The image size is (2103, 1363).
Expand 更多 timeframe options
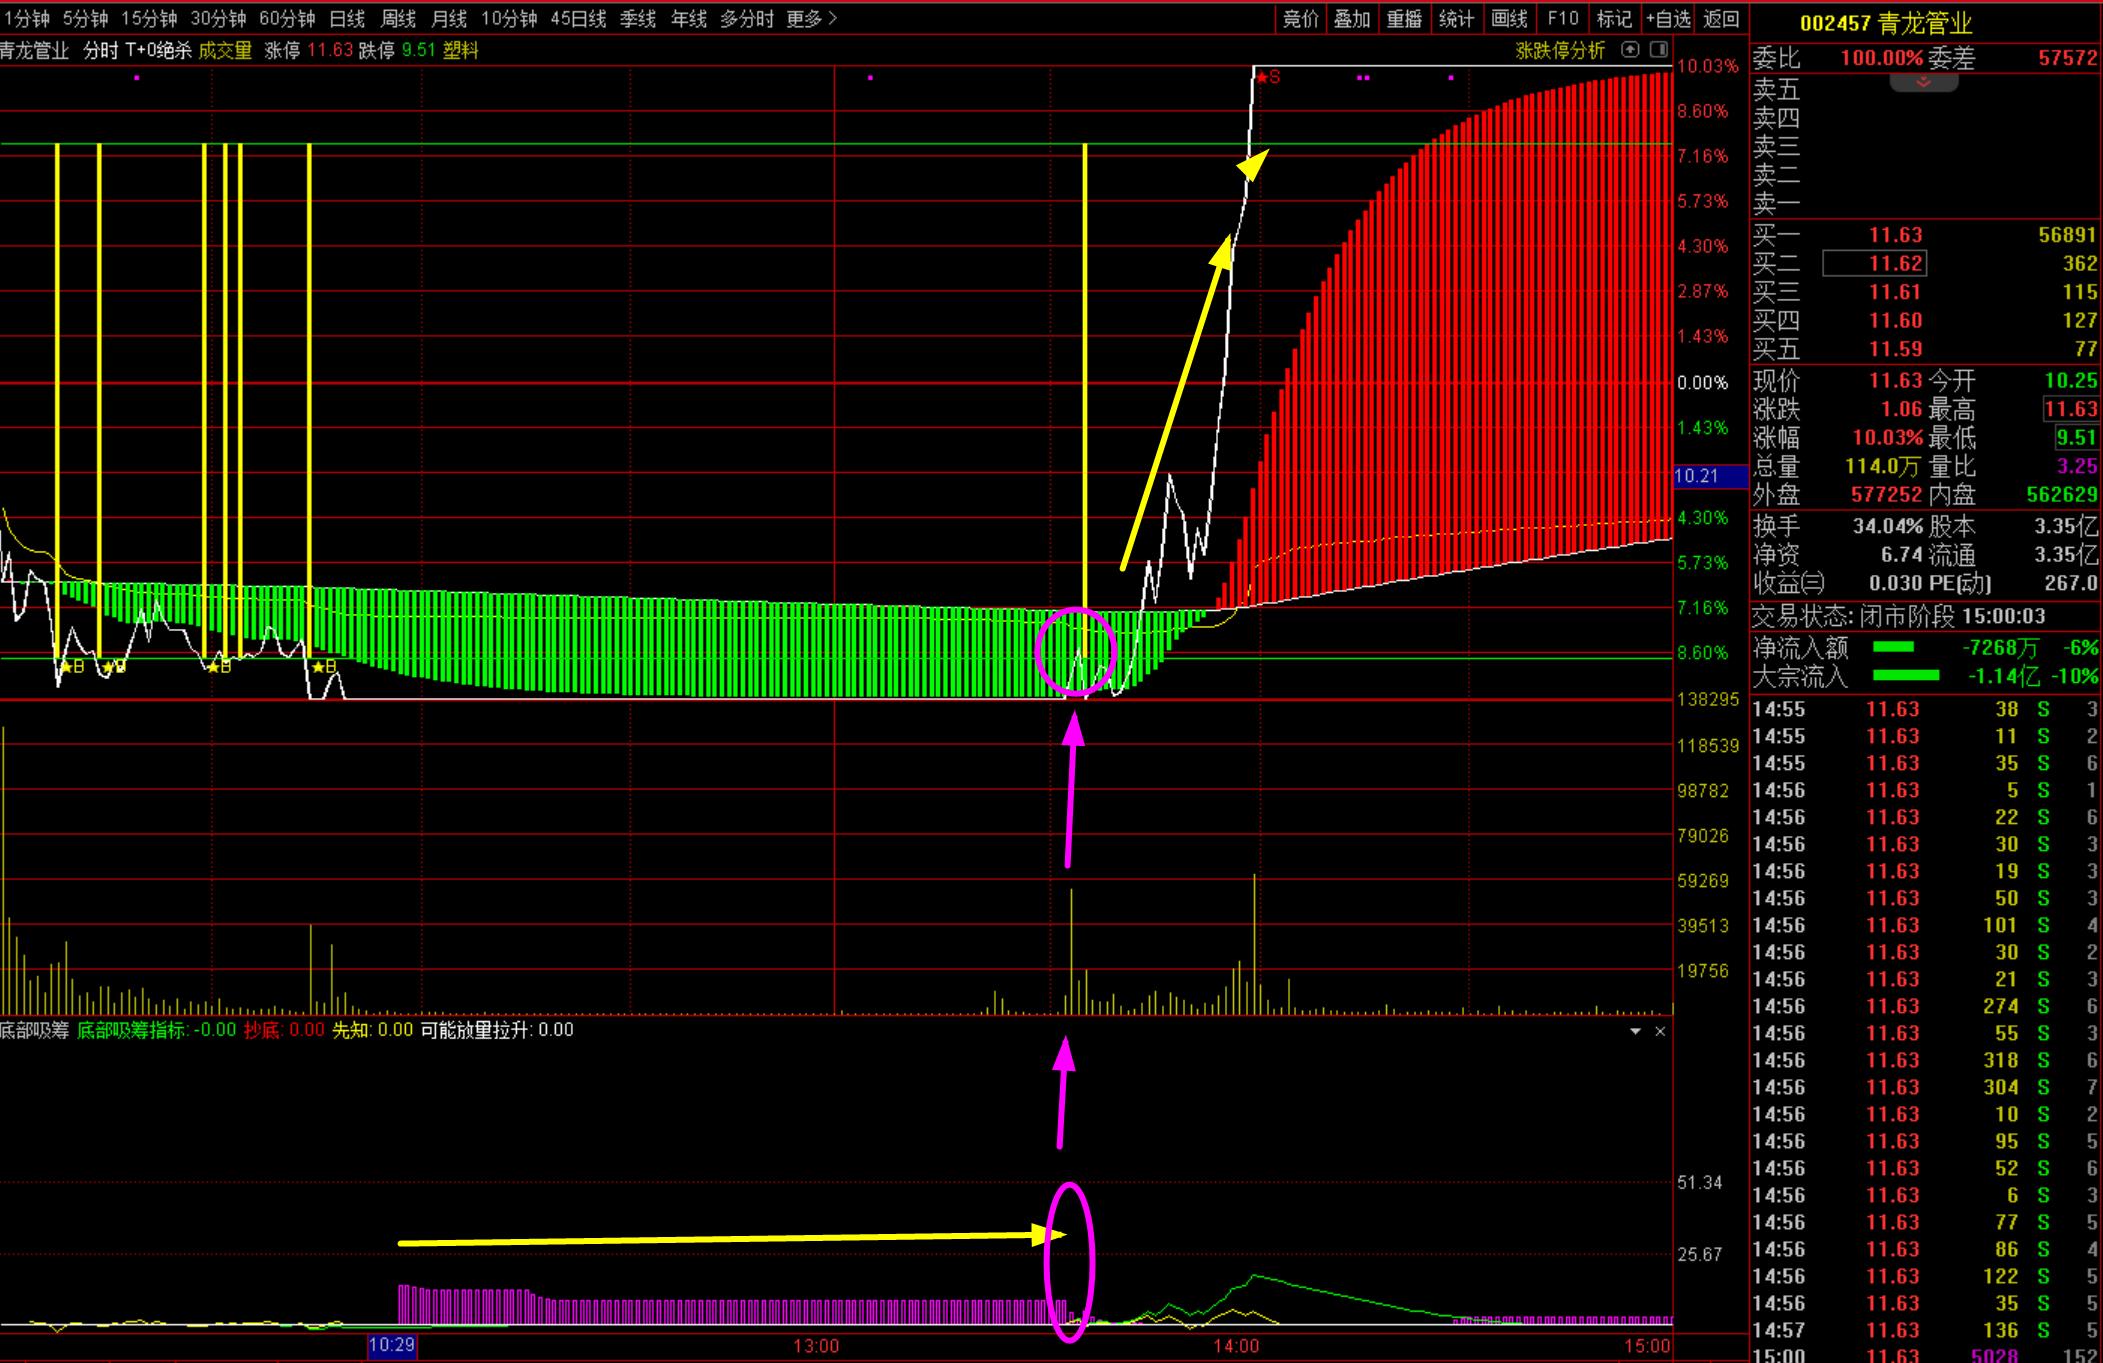coord(811,19)
